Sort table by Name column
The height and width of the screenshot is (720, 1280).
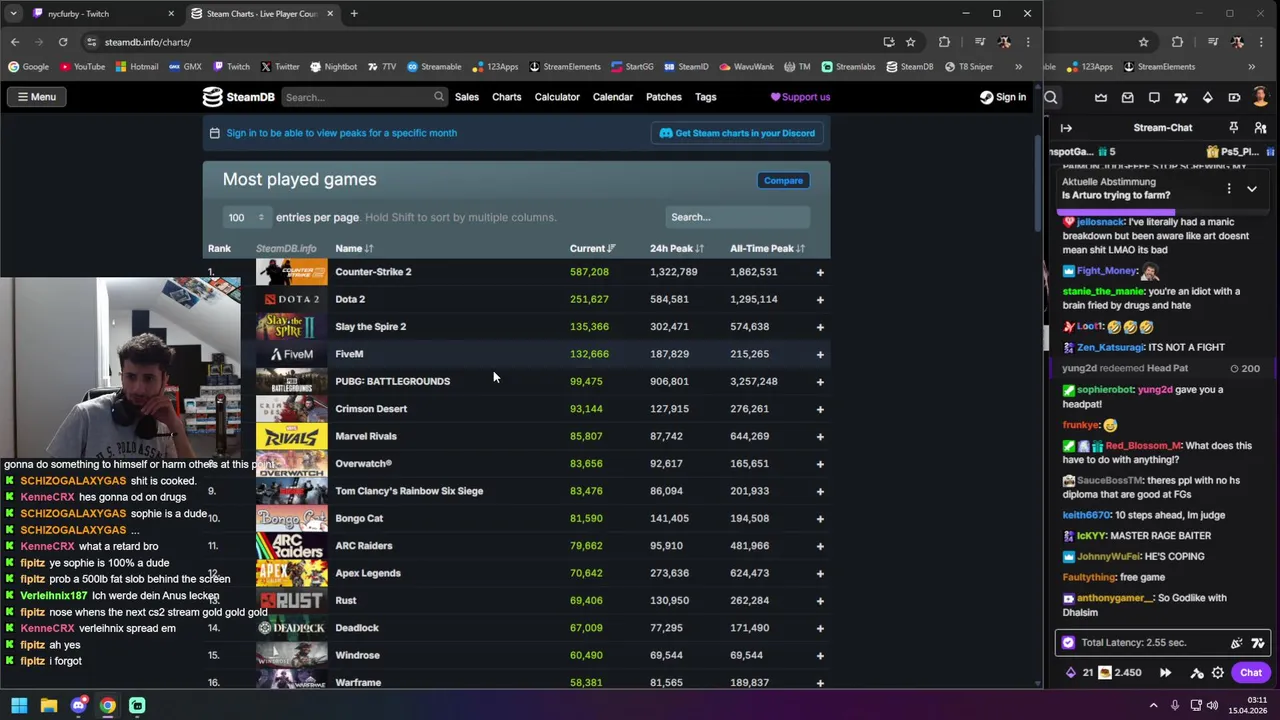(354, 248)
